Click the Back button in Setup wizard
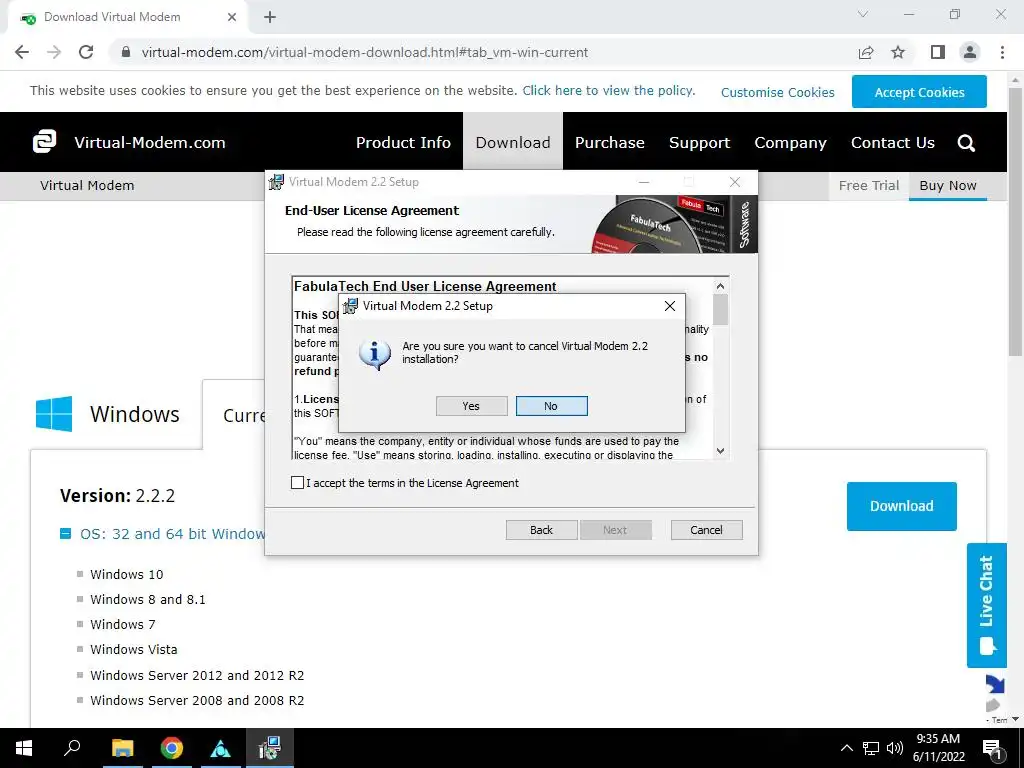1024x768 pixels. click(541, 530)
